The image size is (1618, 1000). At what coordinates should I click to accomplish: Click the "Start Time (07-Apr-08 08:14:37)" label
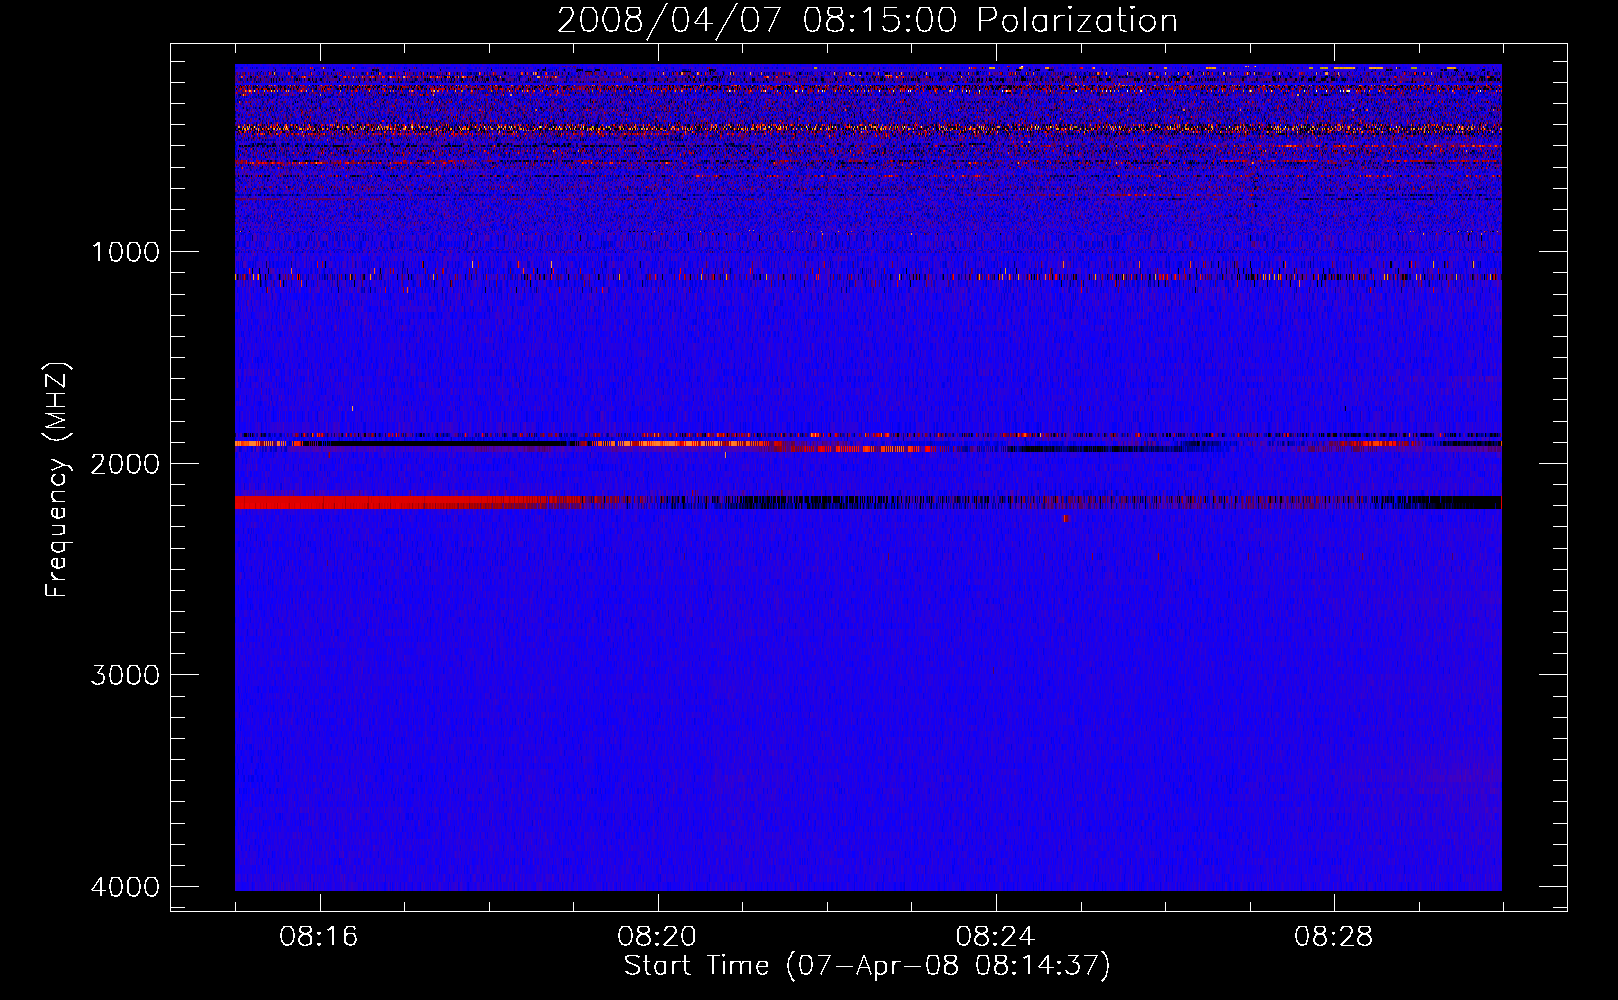click(867, 966)
